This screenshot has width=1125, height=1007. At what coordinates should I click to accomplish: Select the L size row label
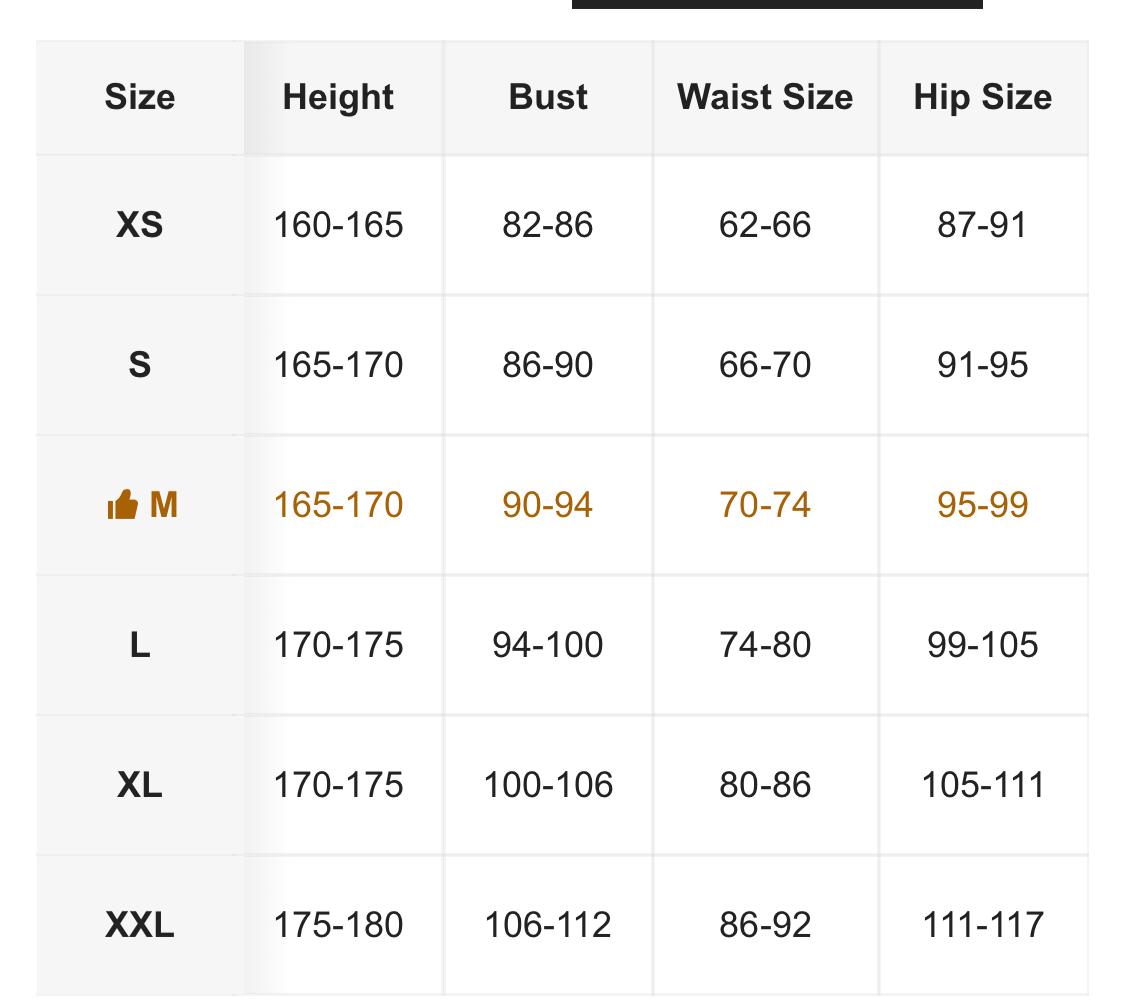pos(140,645)
